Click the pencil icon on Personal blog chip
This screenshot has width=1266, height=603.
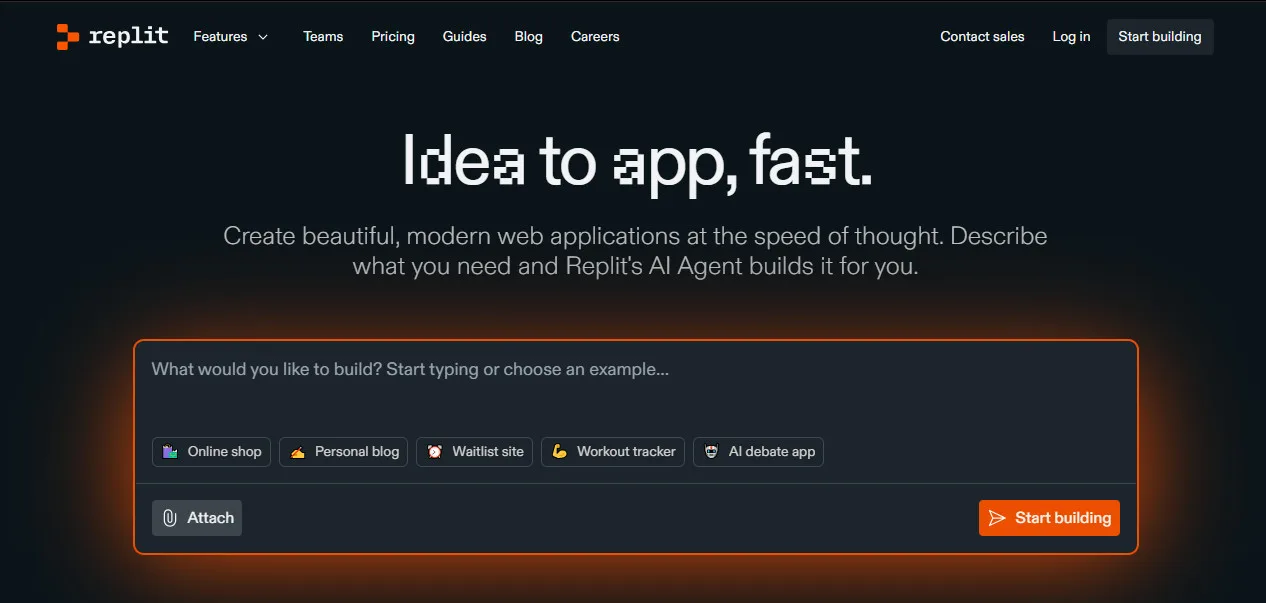pyautogui.click(x=298, y=451)
